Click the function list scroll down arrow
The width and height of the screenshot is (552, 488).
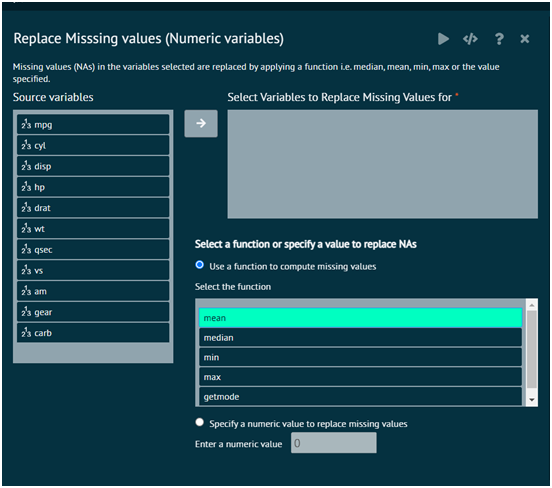(x=532, y=400)
